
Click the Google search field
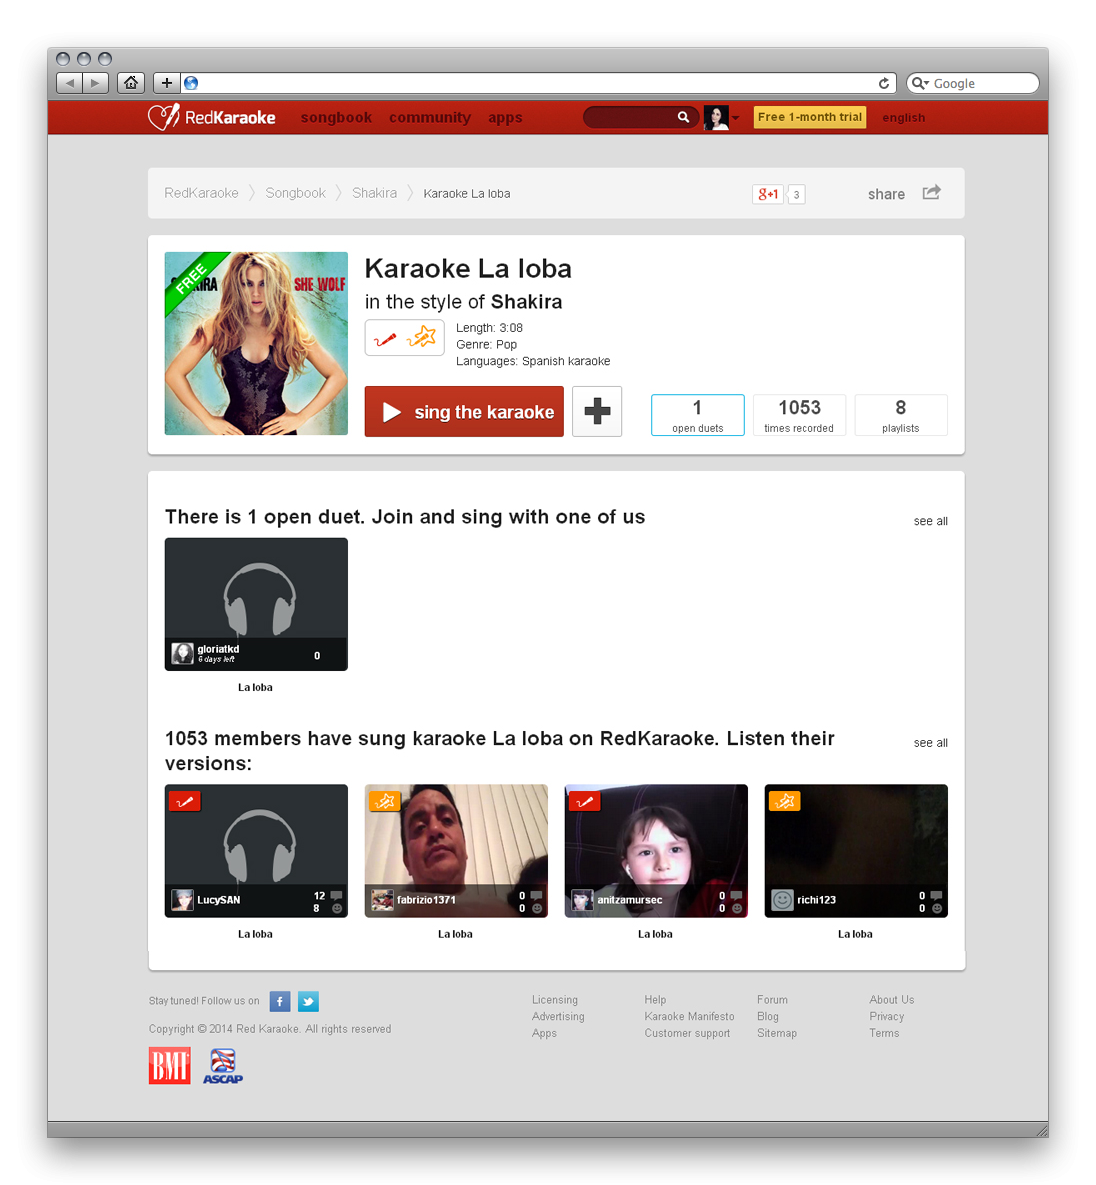(x=973, y=83)
